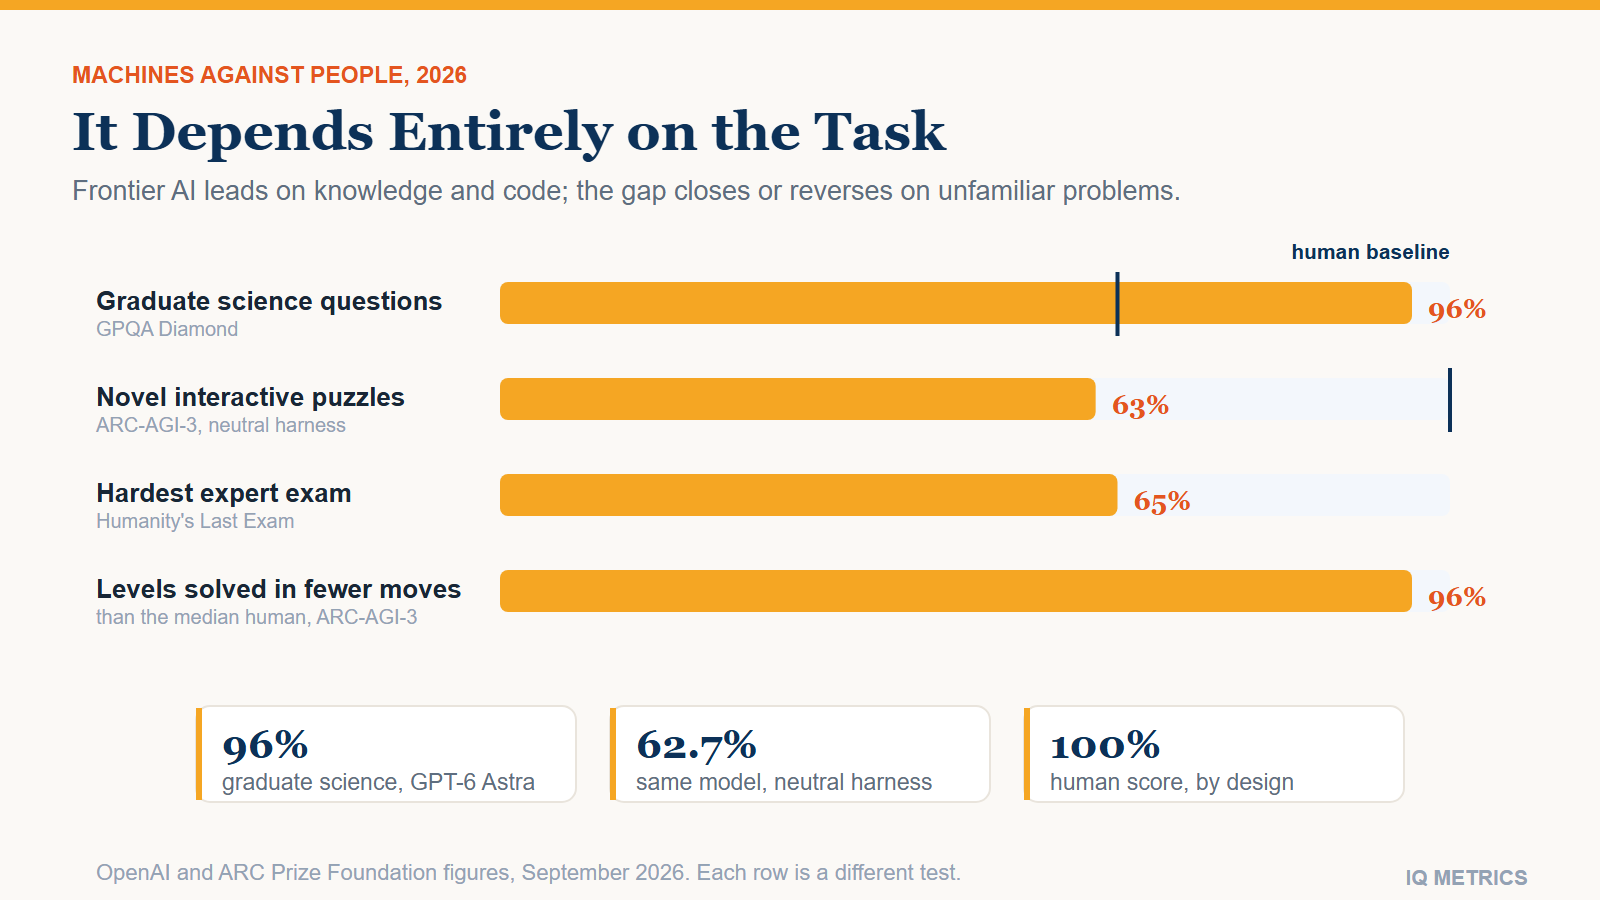Select the Graduate science questions label
The height and width of the screenshot is (900, 1600).
click(269, 301)
